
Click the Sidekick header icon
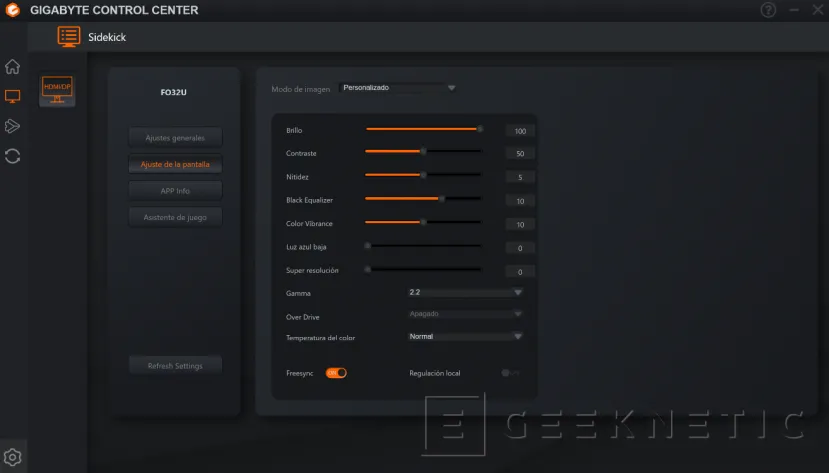coord(69,37)
